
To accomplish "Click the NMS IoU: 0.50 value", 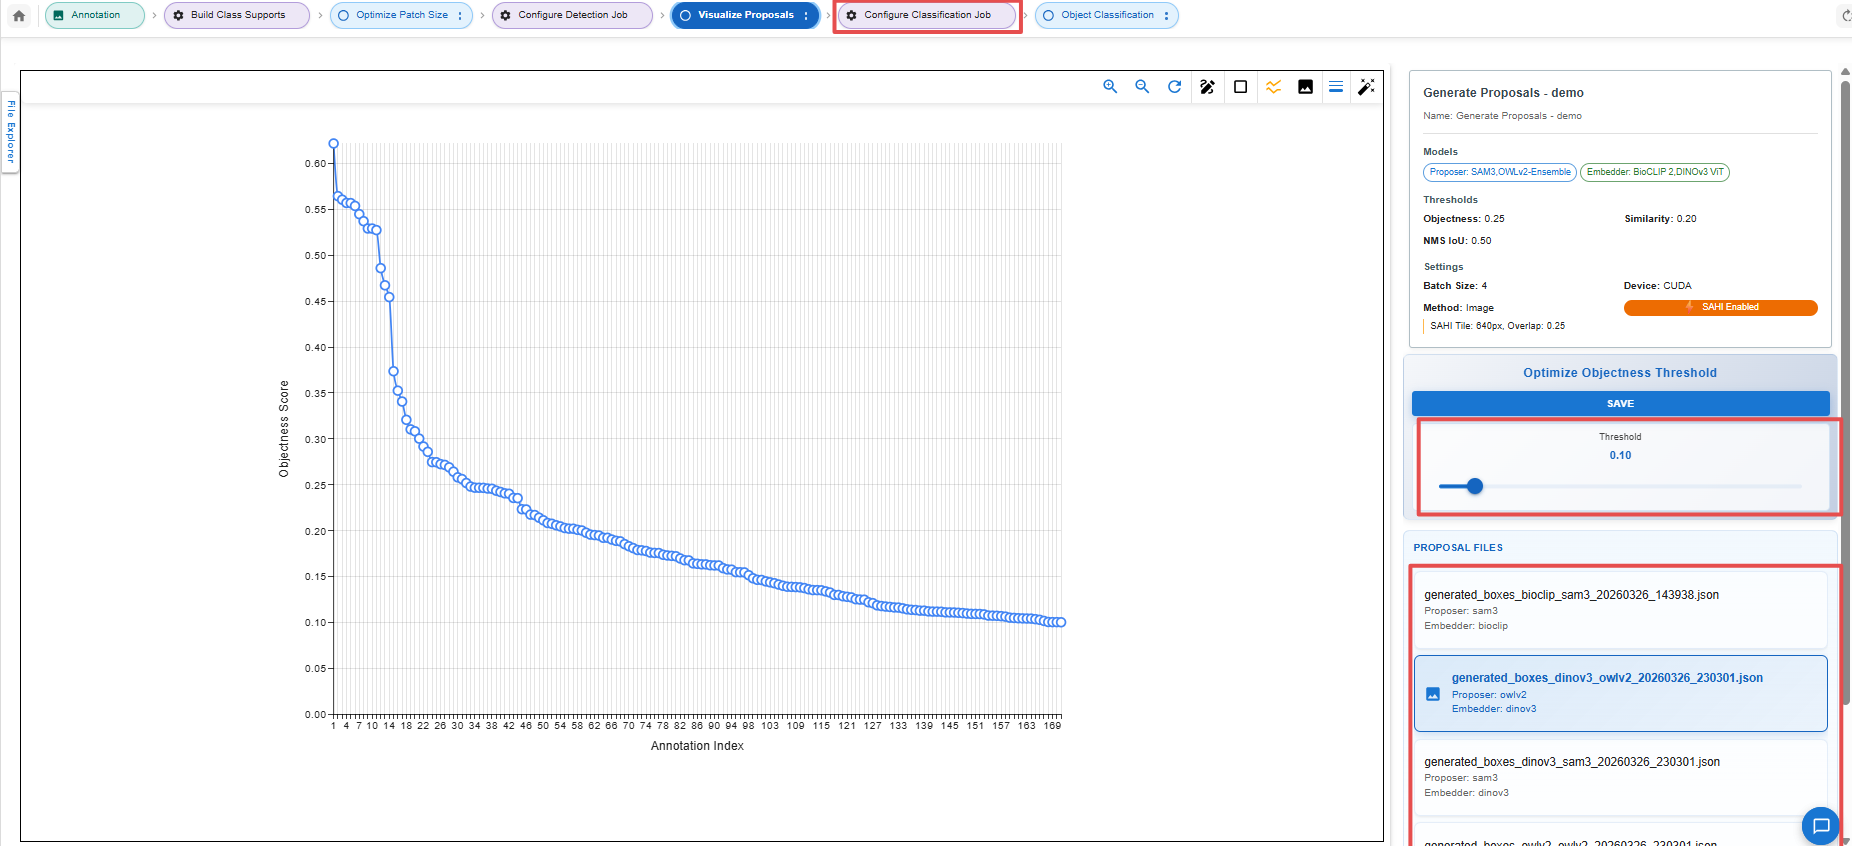I will [1457, 241].
